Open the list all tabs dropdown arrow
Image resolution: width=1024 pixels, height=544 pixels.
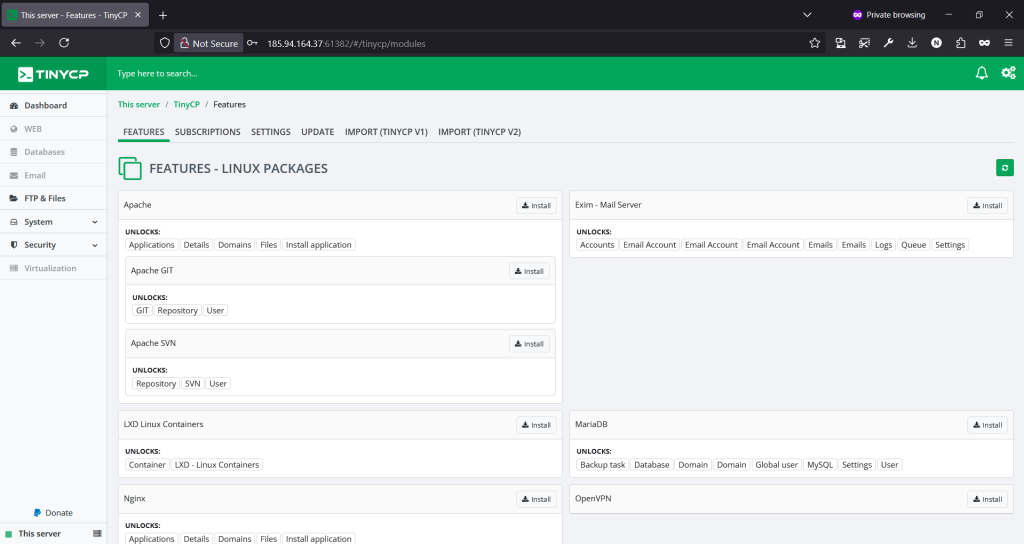[807, 15]
